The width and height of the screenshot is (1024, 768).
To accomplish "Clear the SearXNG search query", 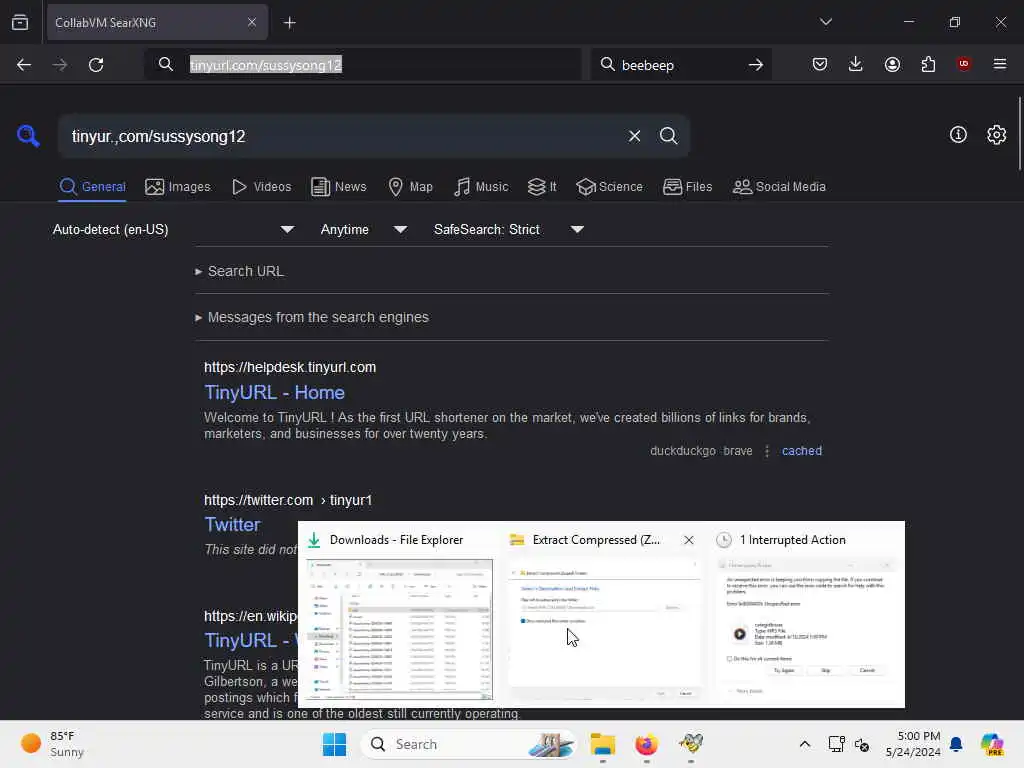I will coord(634,136).
